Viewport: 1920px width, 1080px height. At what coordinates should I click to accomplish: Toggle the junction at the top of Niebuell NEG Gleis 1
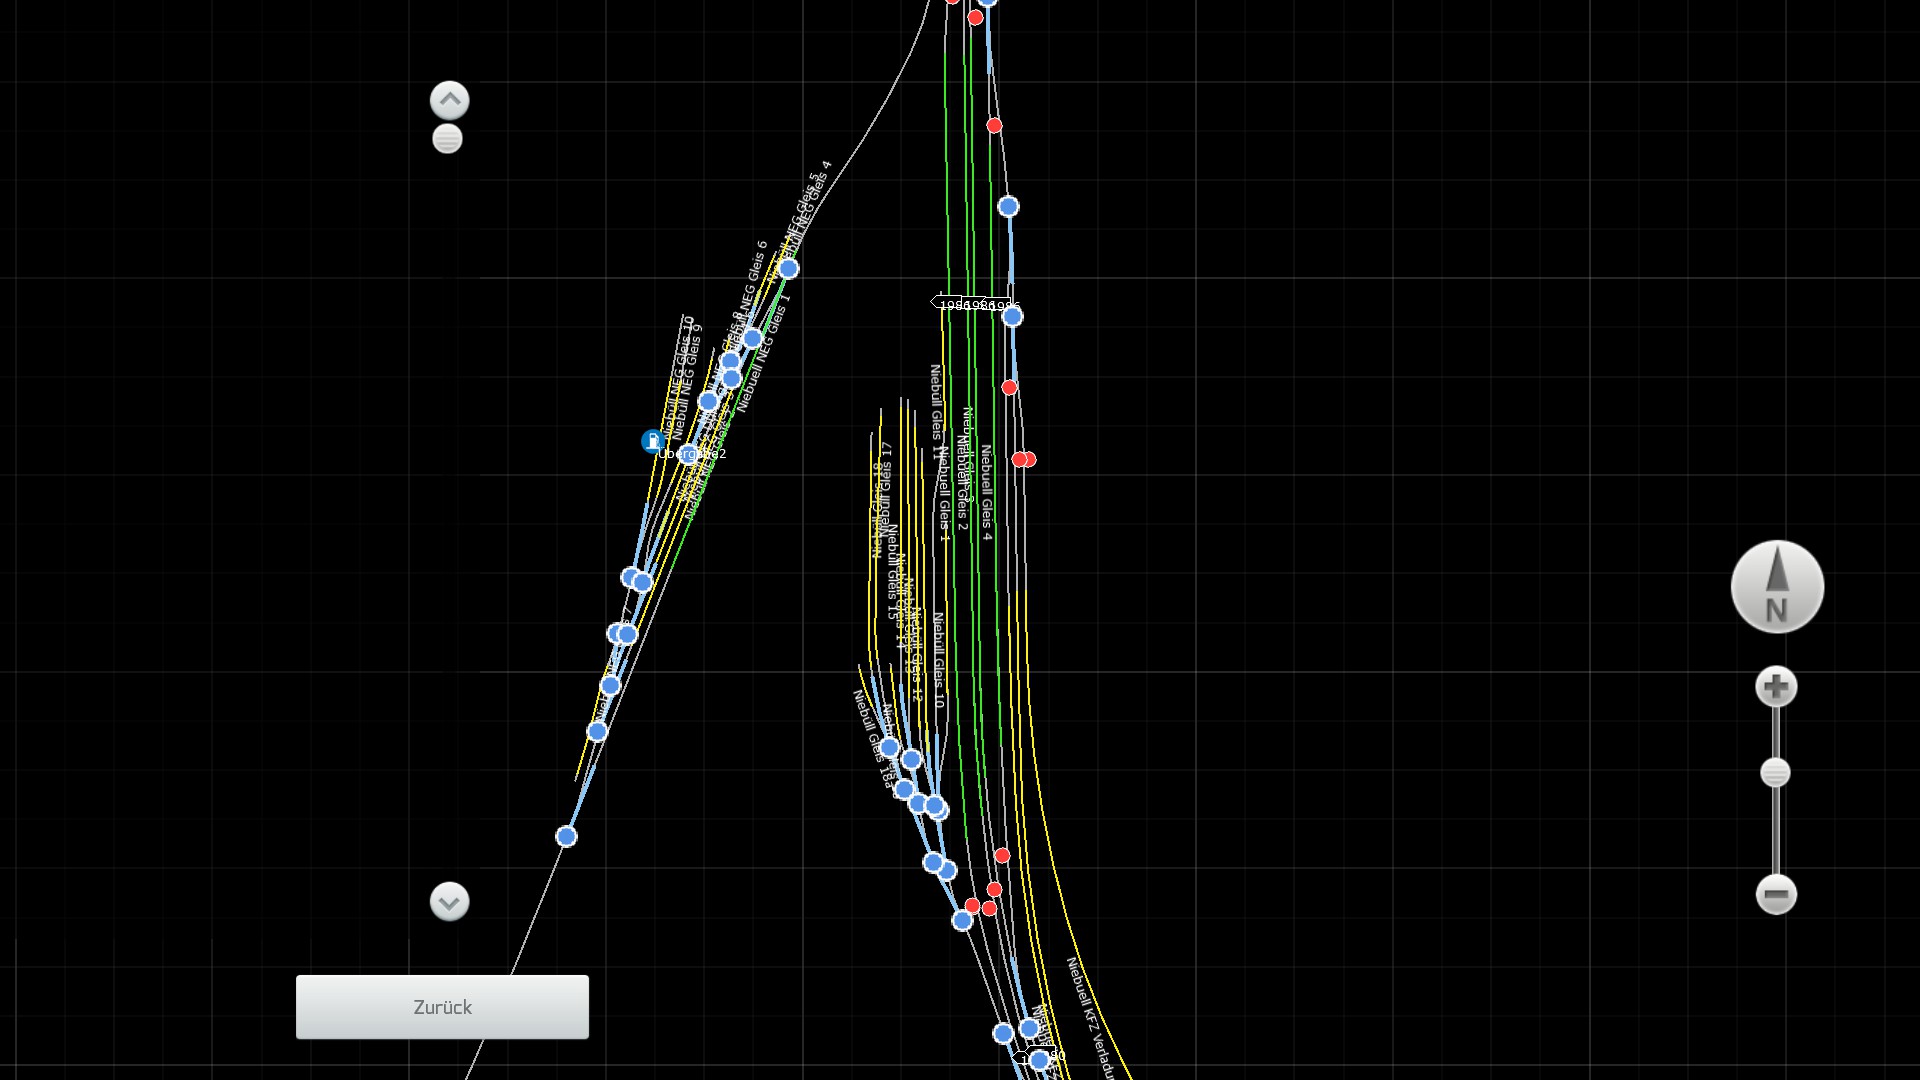tap(788, 269)
